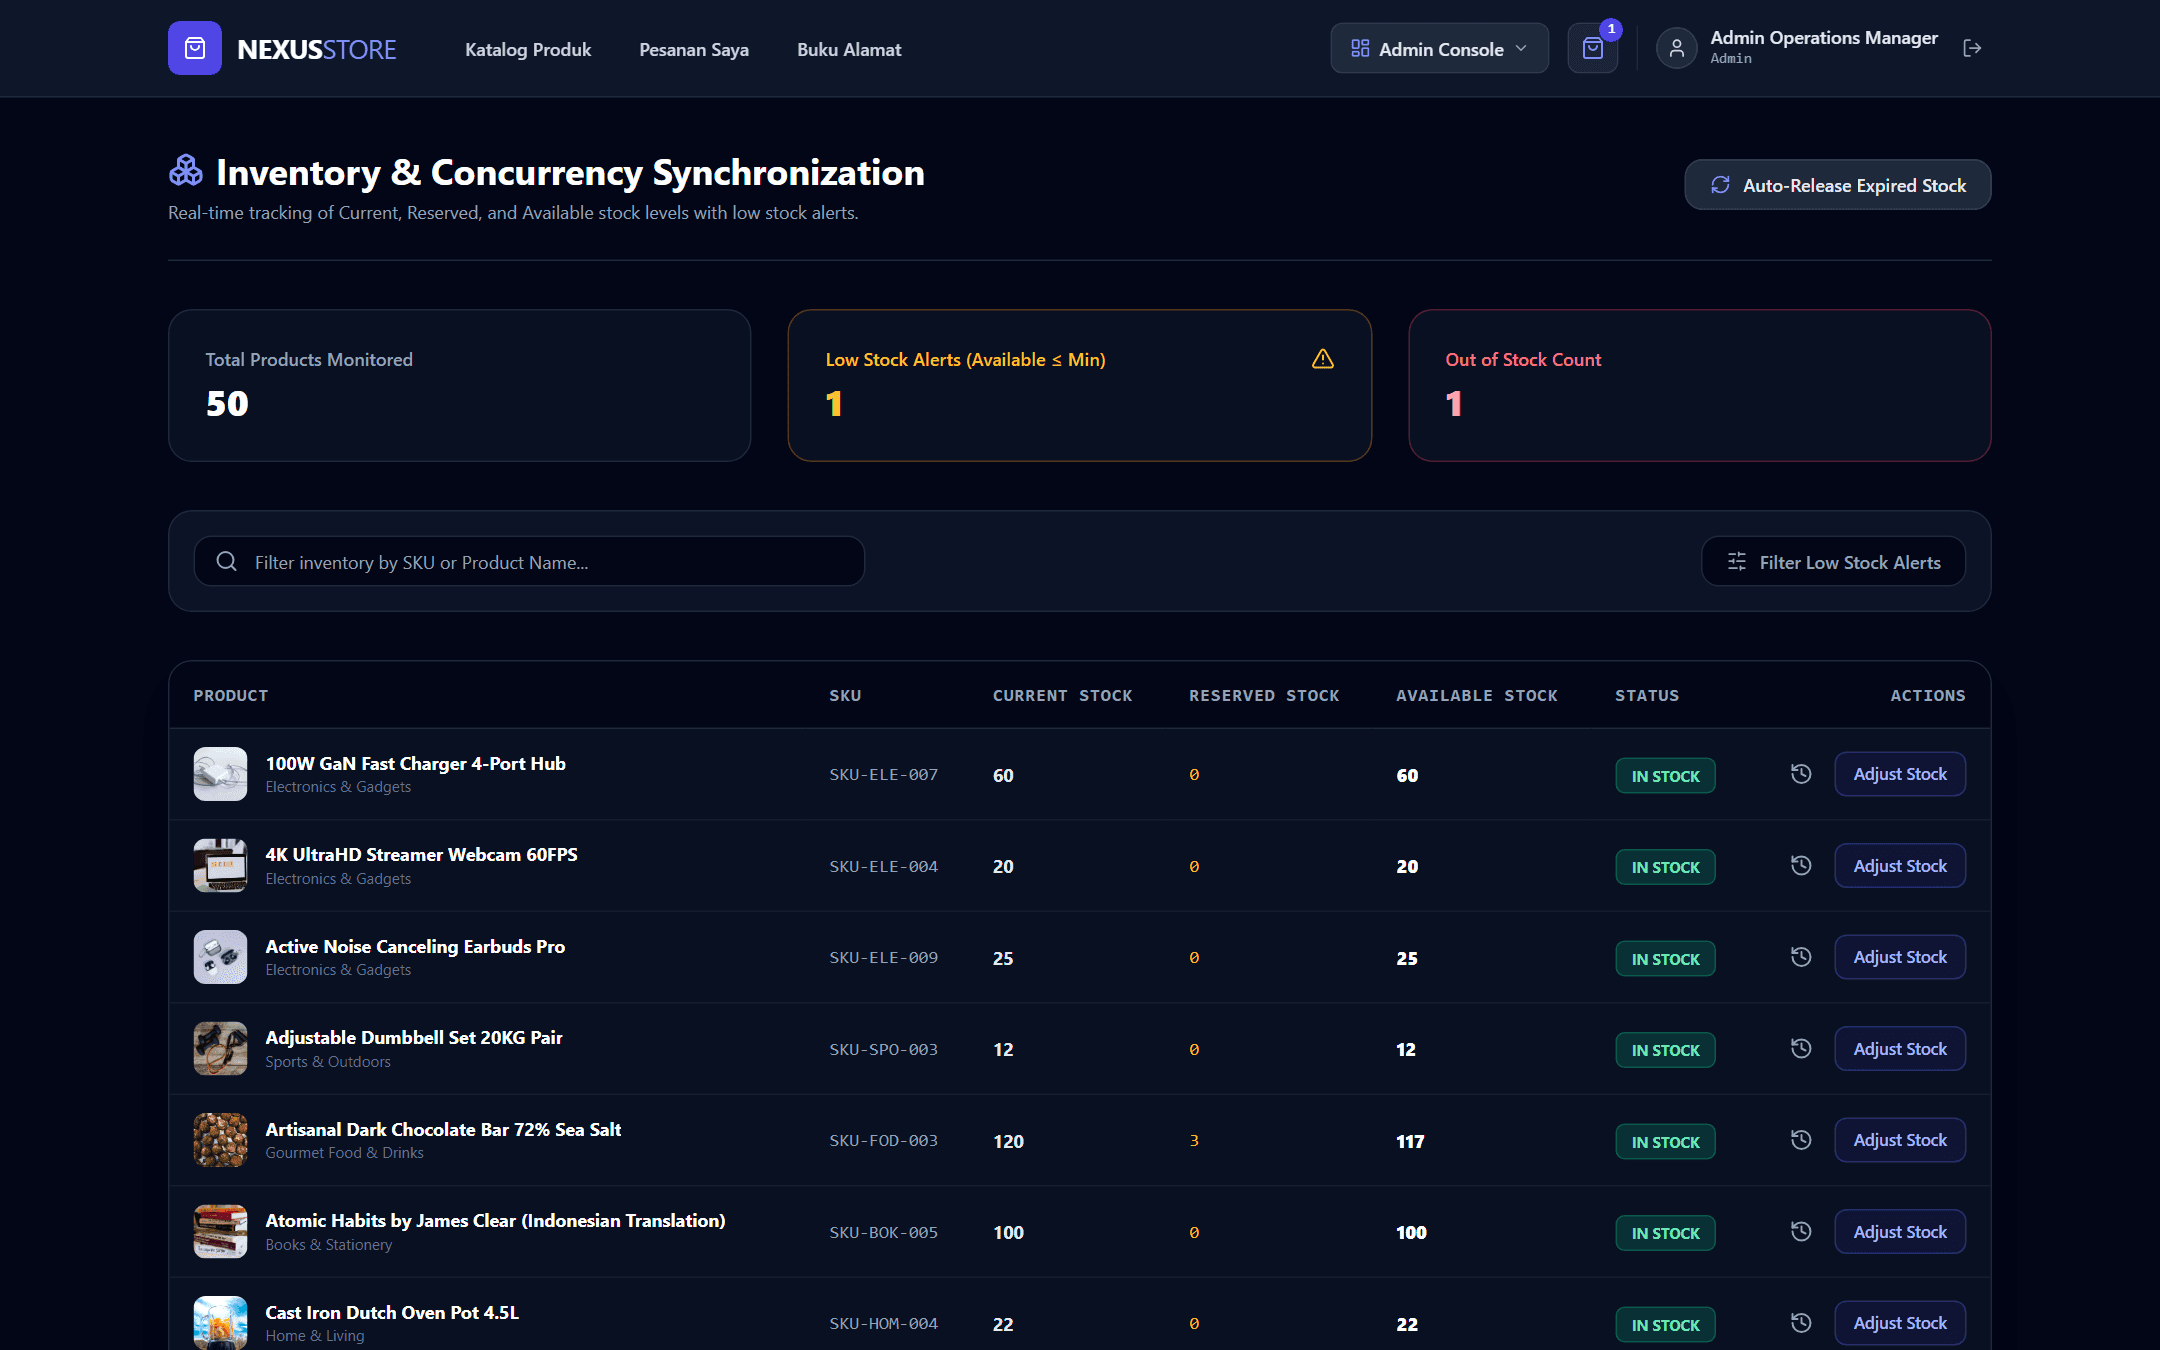
Task: Click Auto-Release Expired Stock button
Action: [1837, 185]
